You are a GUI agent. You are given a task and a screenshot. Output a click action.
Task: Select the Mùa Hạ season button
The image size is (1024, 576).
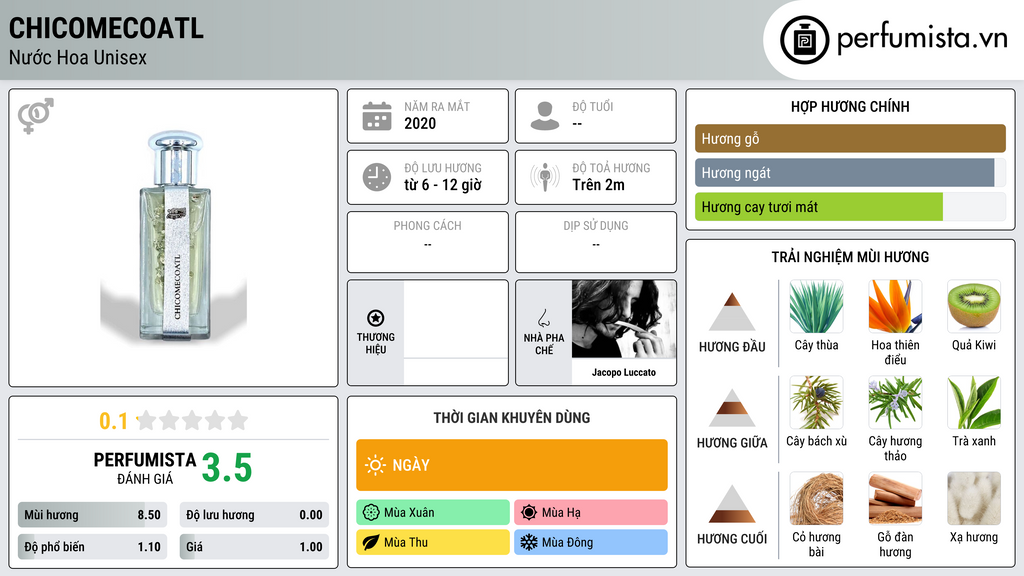click(x=591, y=513)
